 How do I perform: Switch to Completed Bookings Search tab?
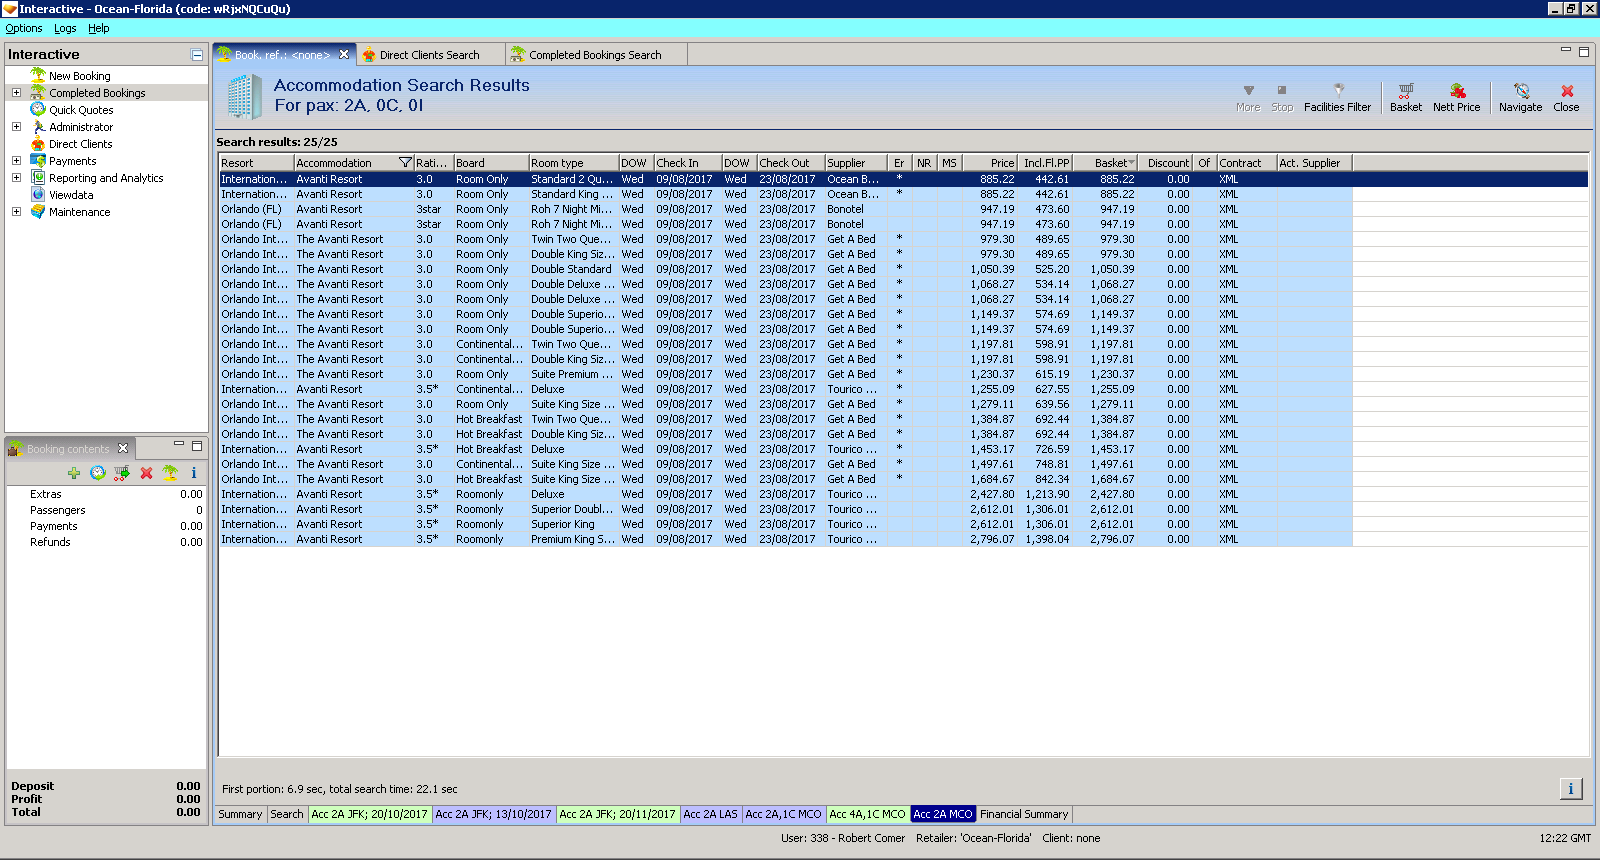(594, 55)
